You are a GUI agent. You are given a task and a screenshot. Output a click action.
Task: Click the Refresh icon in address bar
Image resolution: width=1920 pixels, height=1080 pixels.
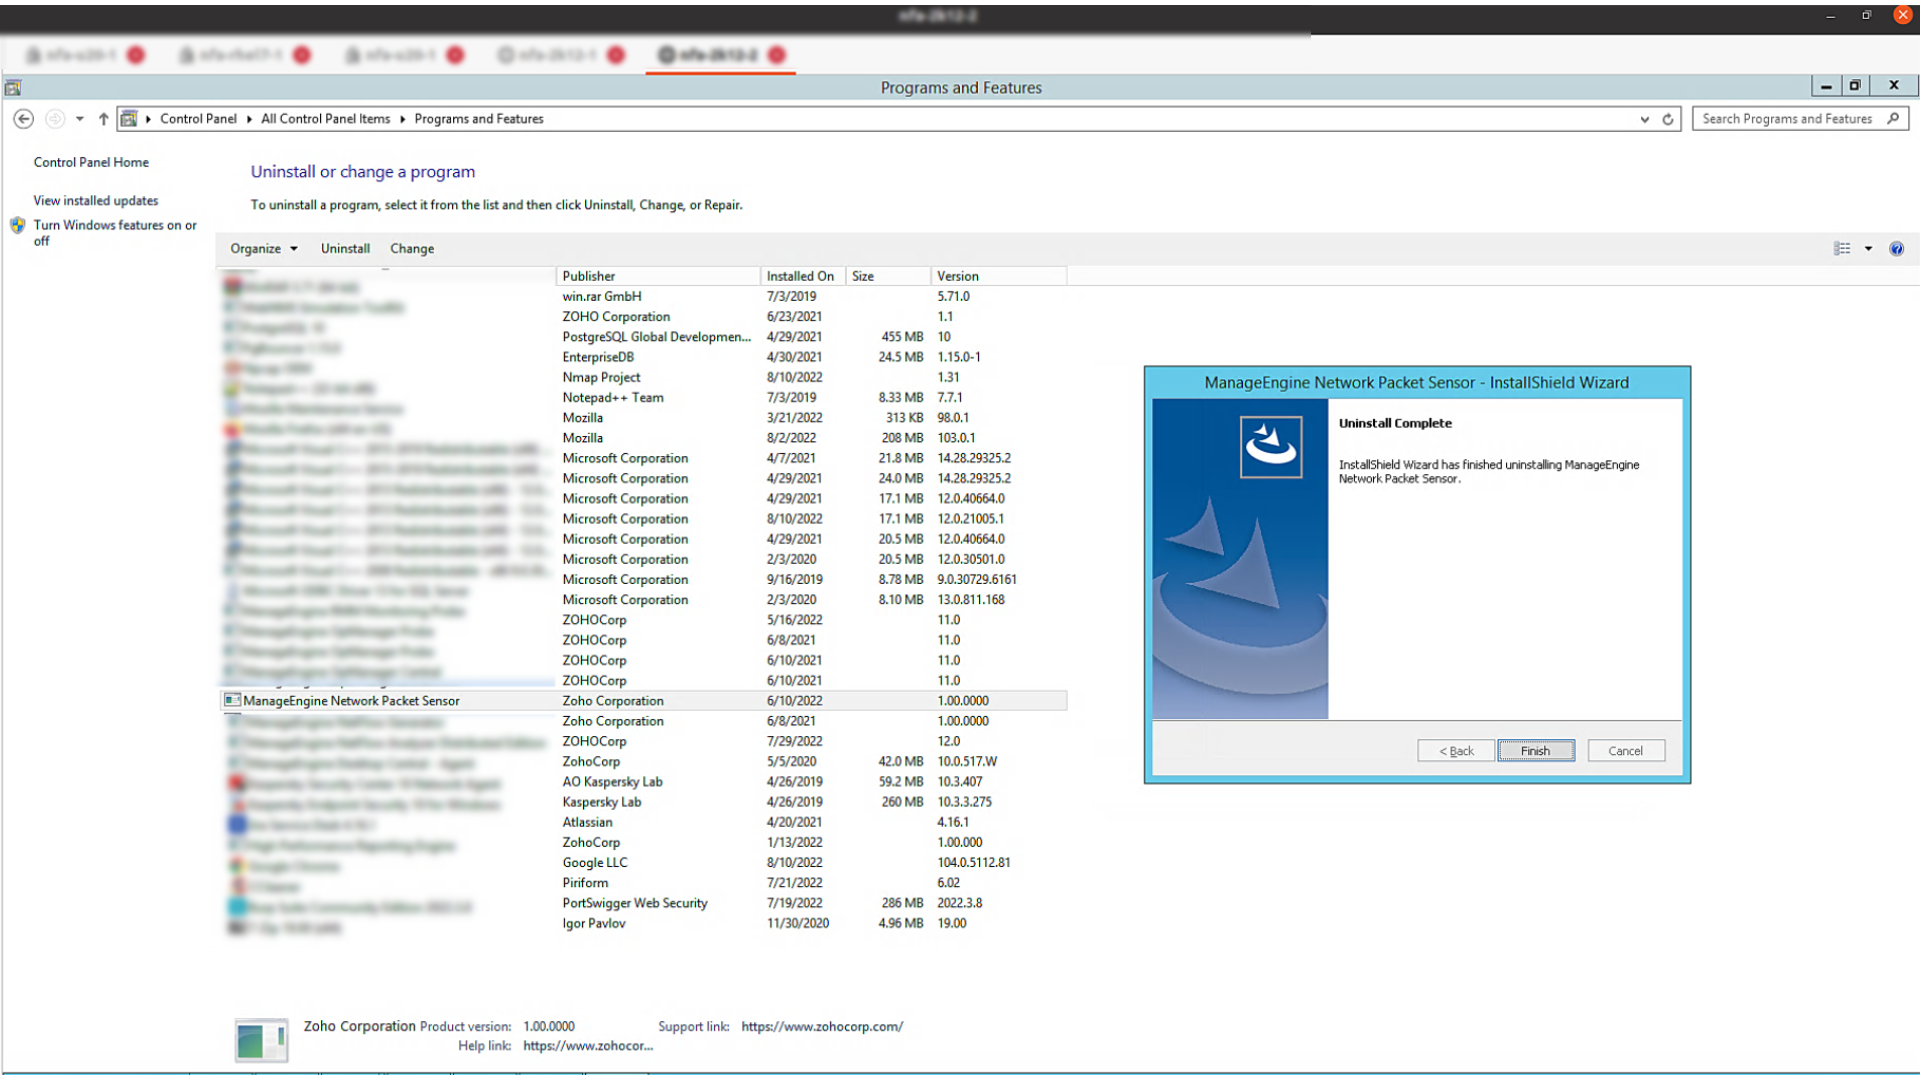(x=1668, y=119)
